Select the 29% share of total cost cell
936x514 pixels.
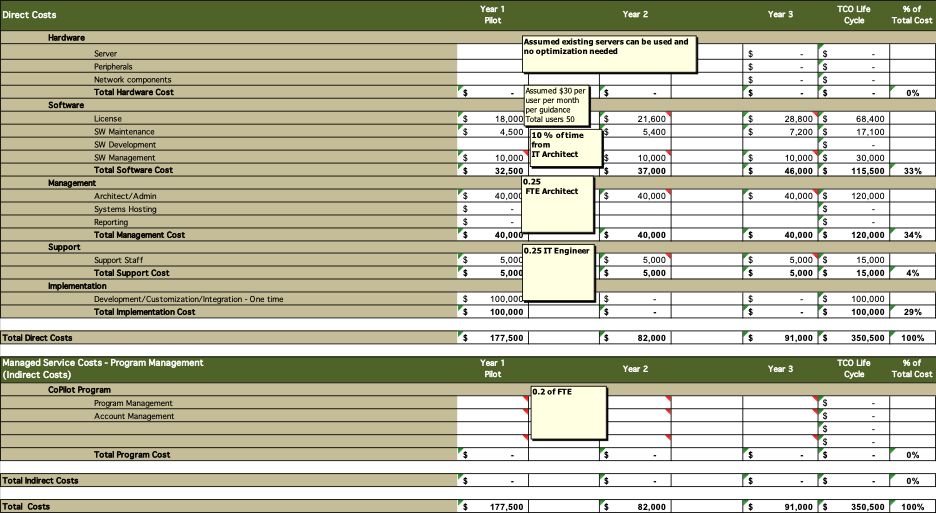(x=912, y=312)
